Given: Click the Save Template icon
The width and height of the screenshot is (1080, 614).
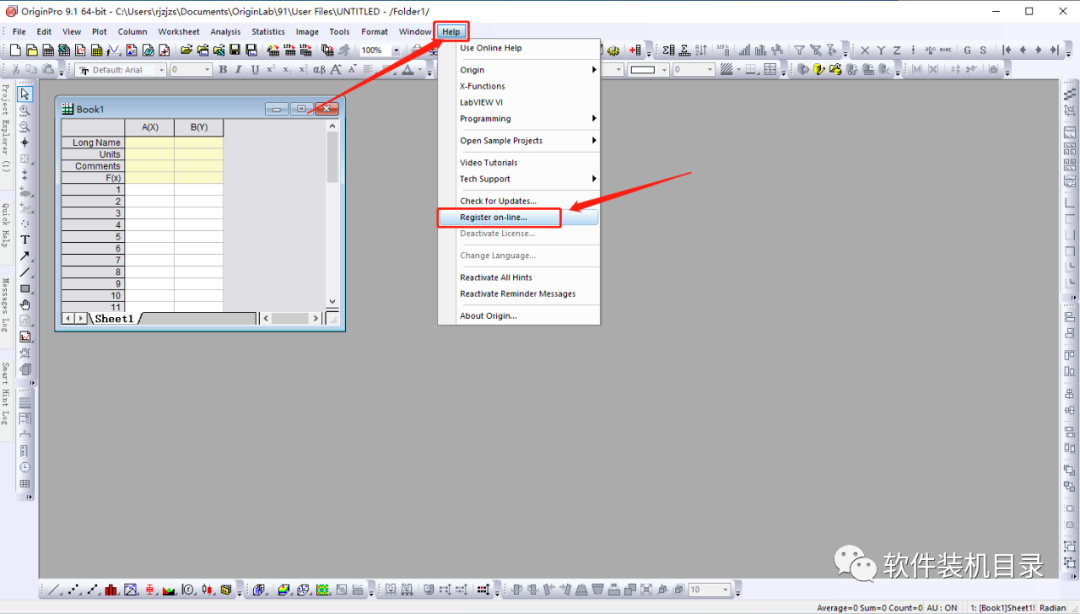Looking at the screenshot, I should (251, 50).
